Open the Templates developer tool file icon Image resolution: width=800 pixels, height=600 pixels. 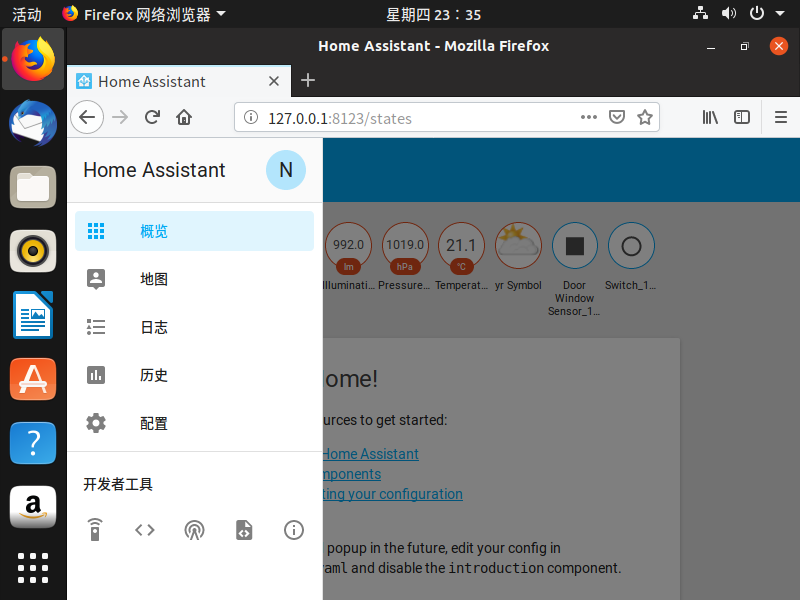244,530
